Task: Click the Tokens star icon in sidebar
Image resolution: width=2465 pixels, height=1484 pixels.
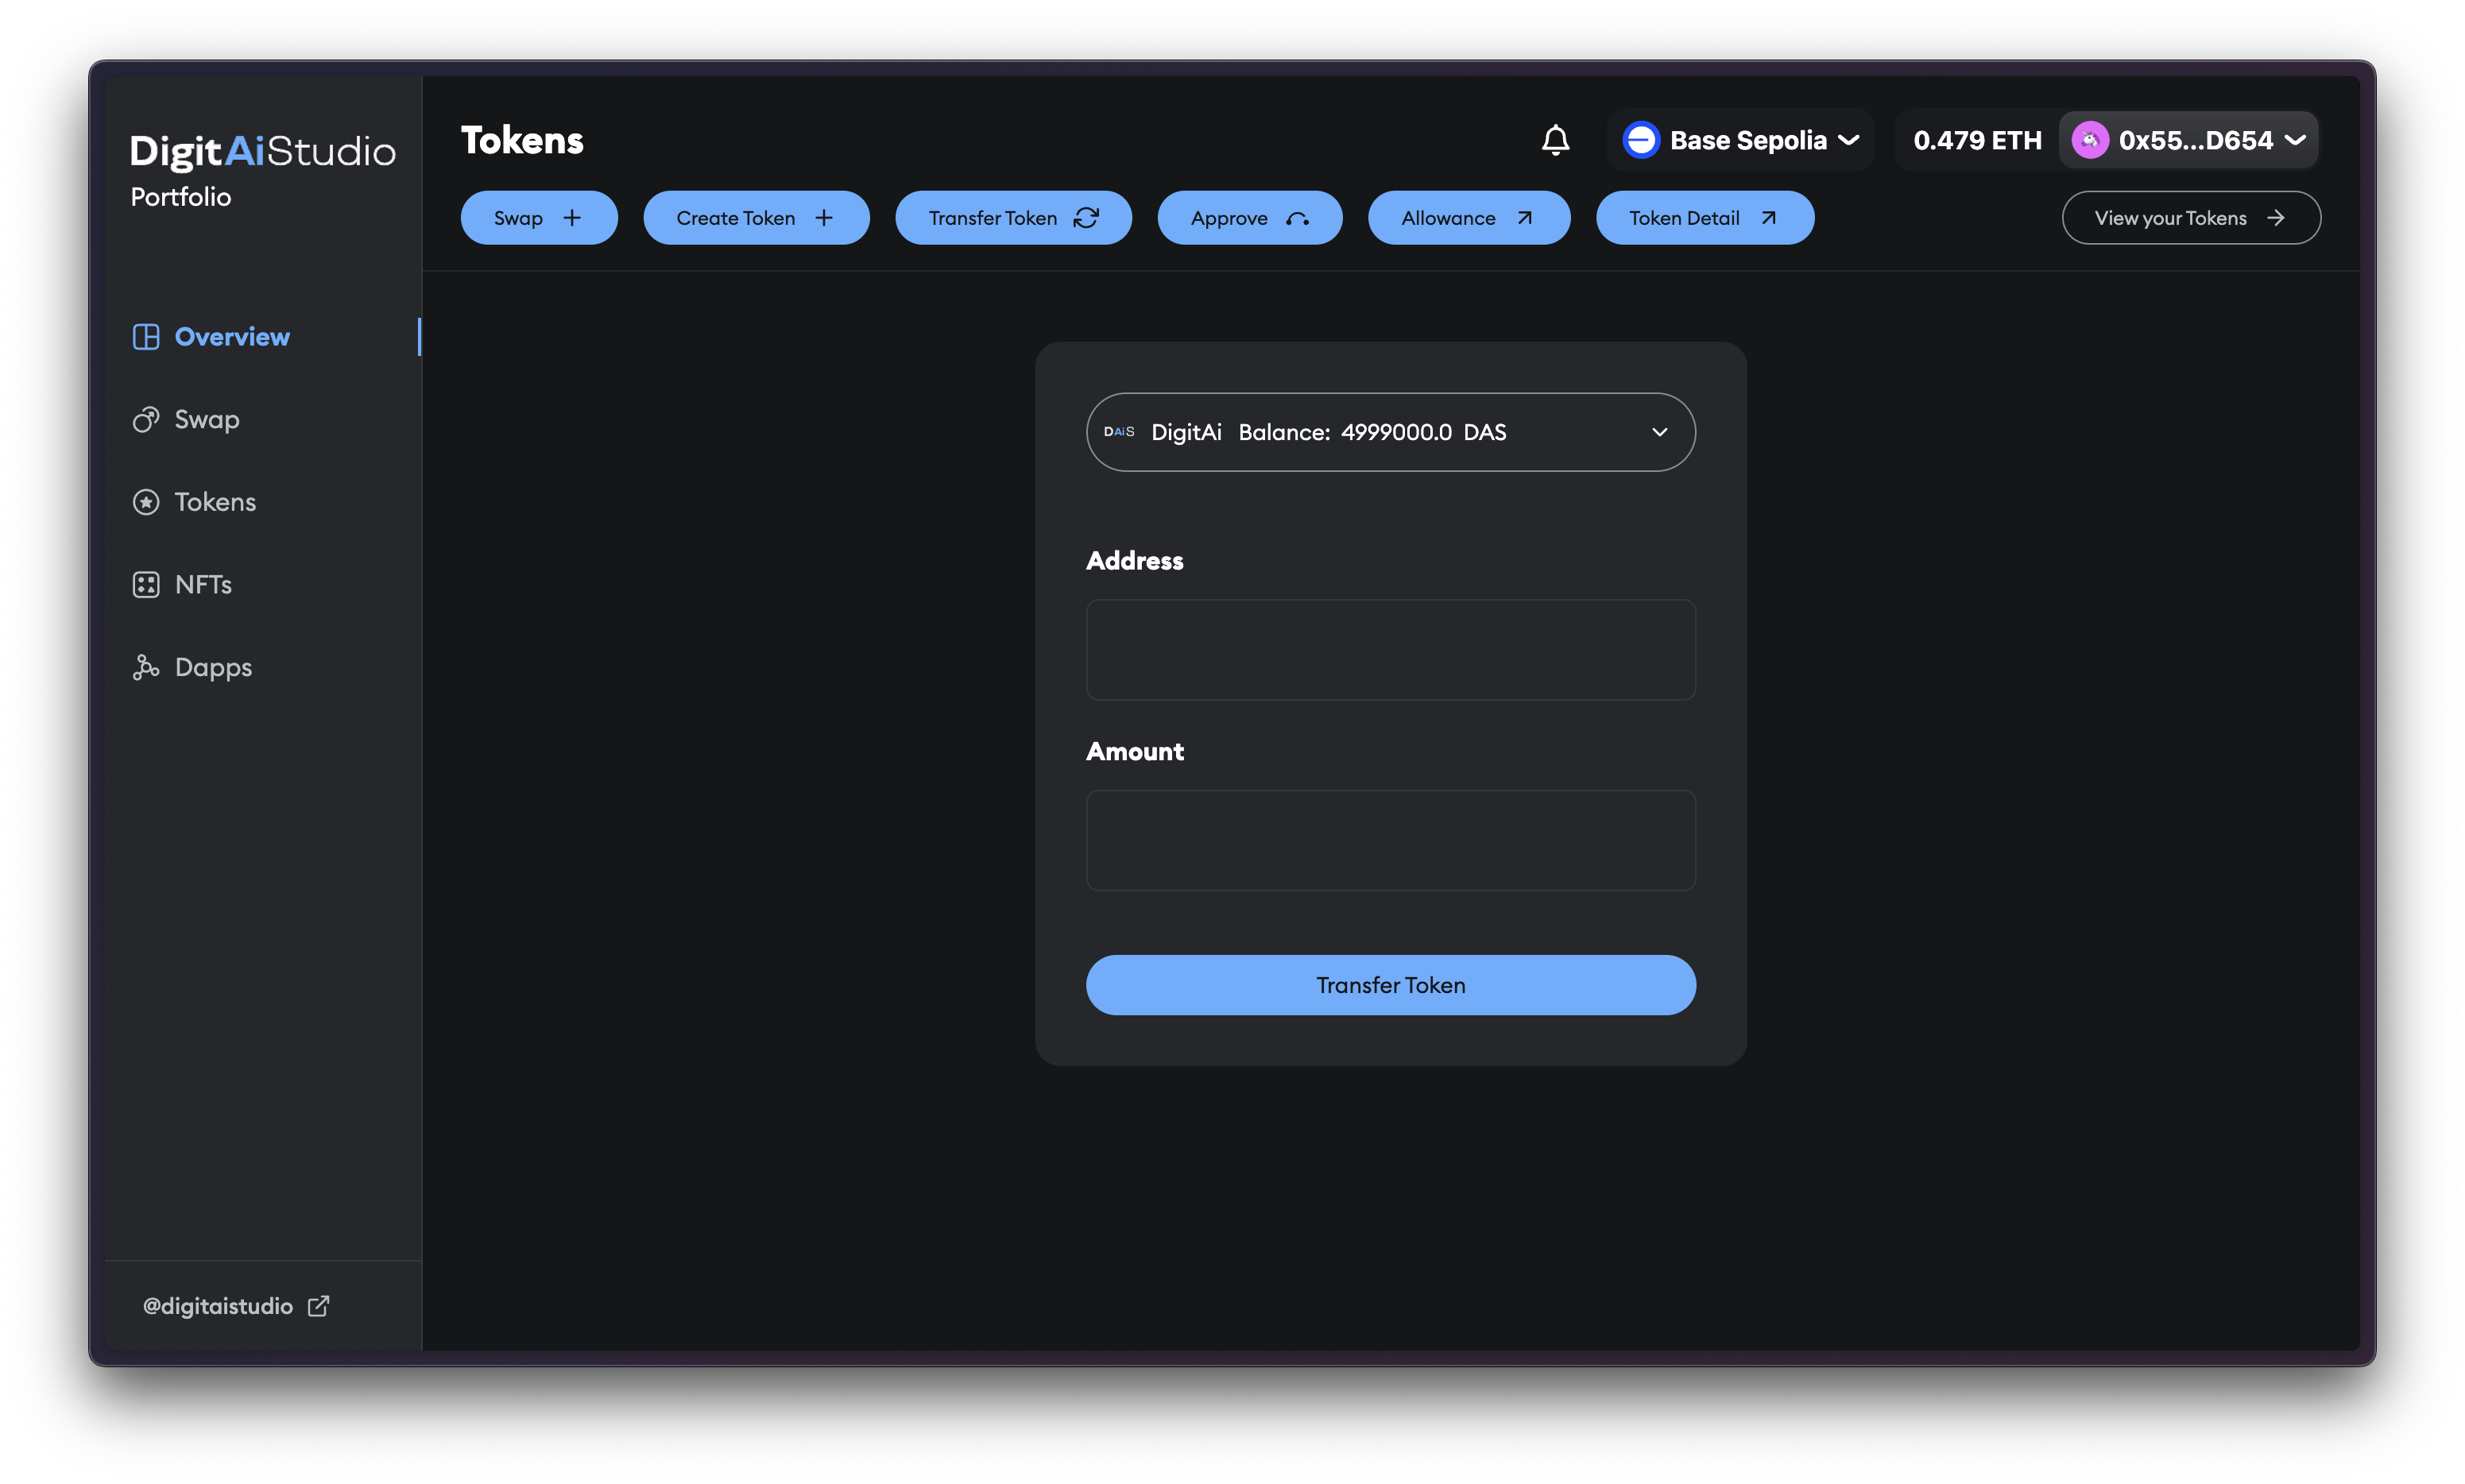Action: point(146,502)
